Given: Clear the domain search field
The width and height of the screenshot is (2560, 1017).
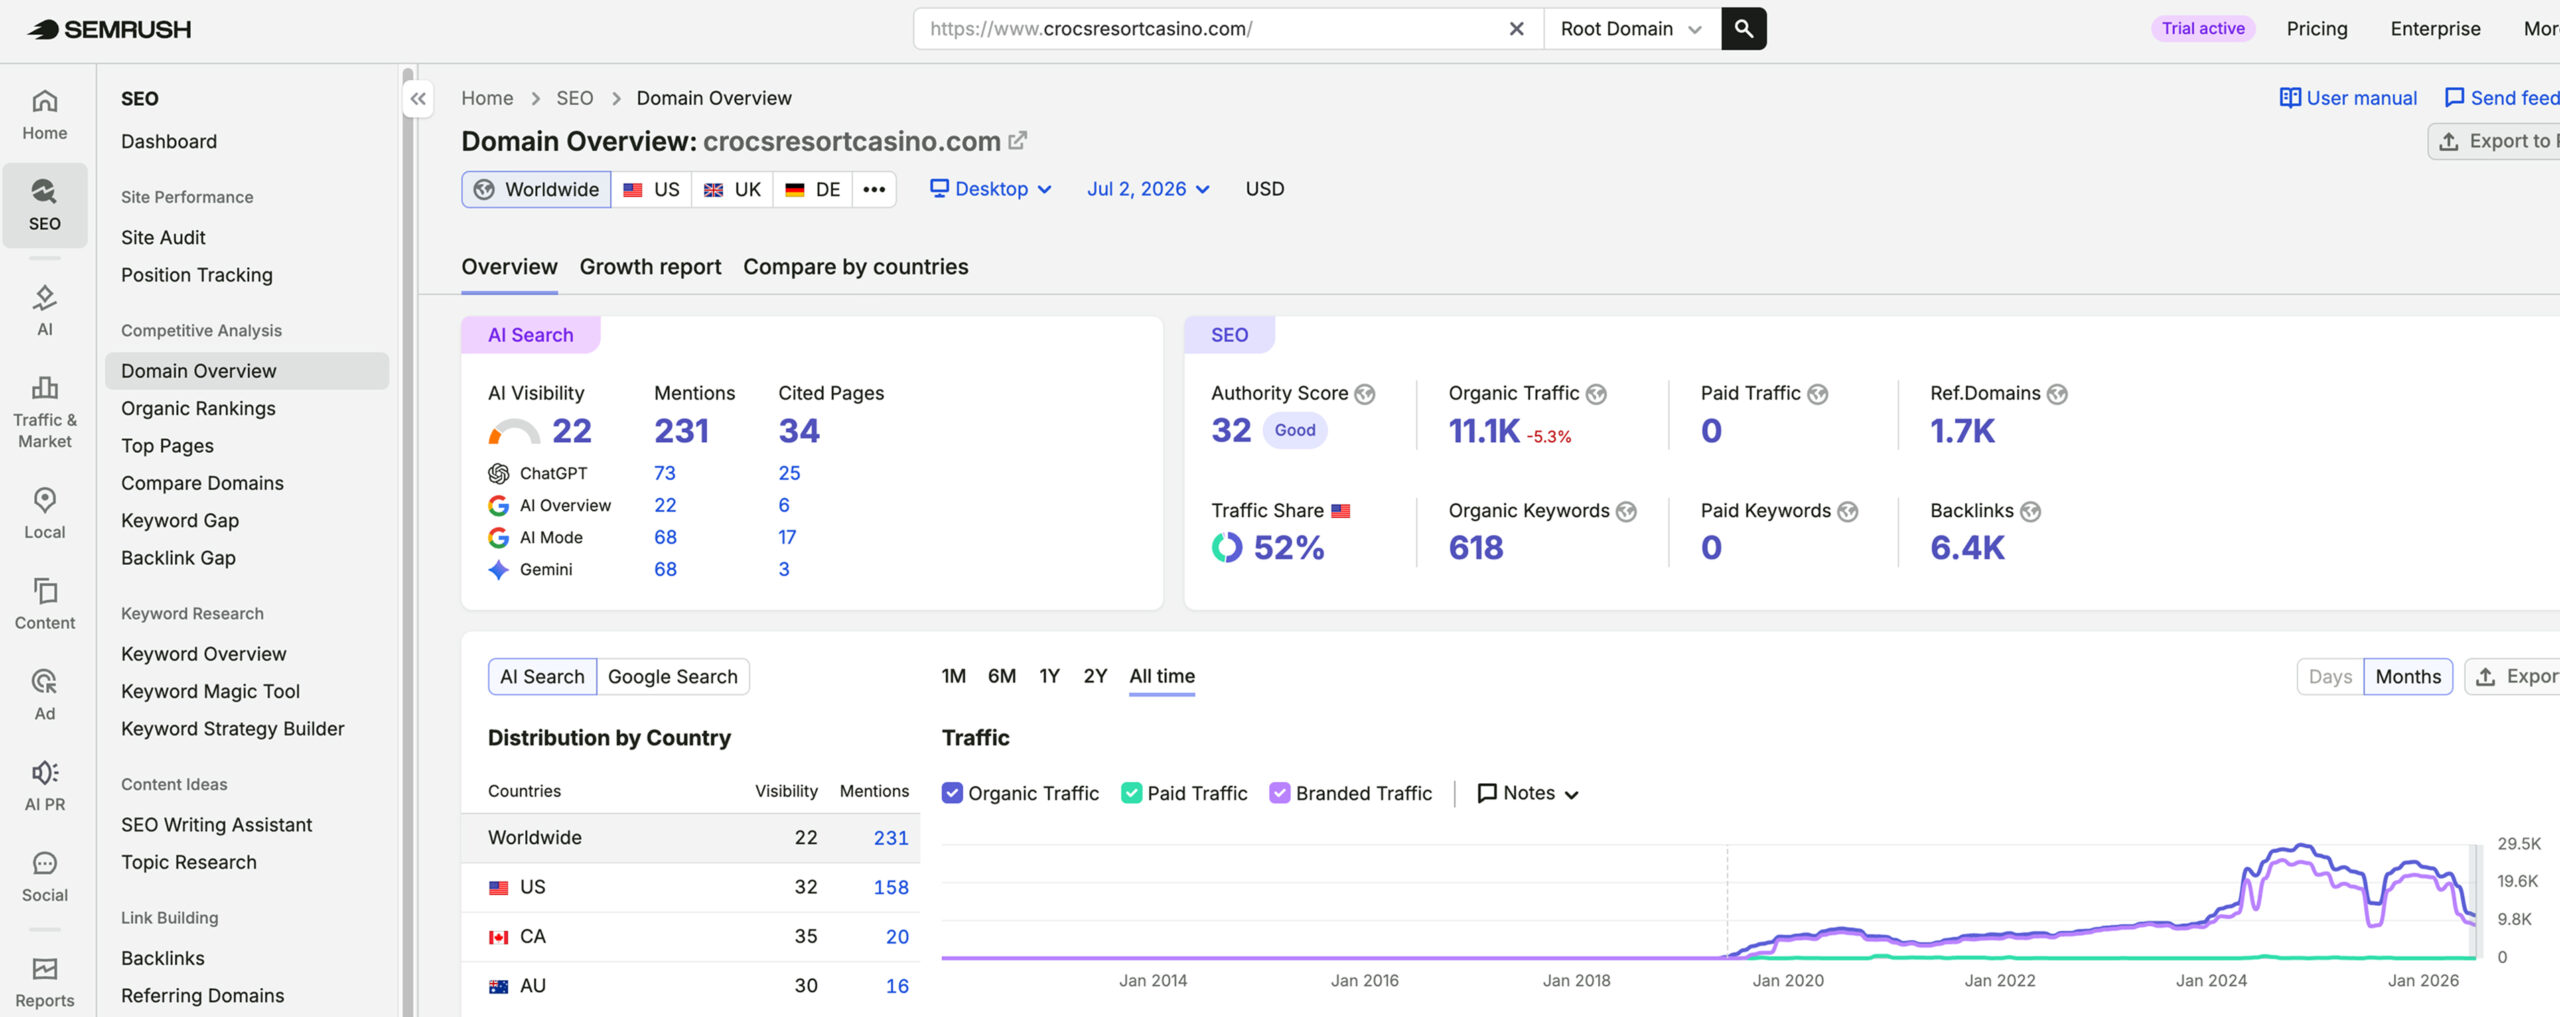Looking at the screenshot, I should [1516, 29].
